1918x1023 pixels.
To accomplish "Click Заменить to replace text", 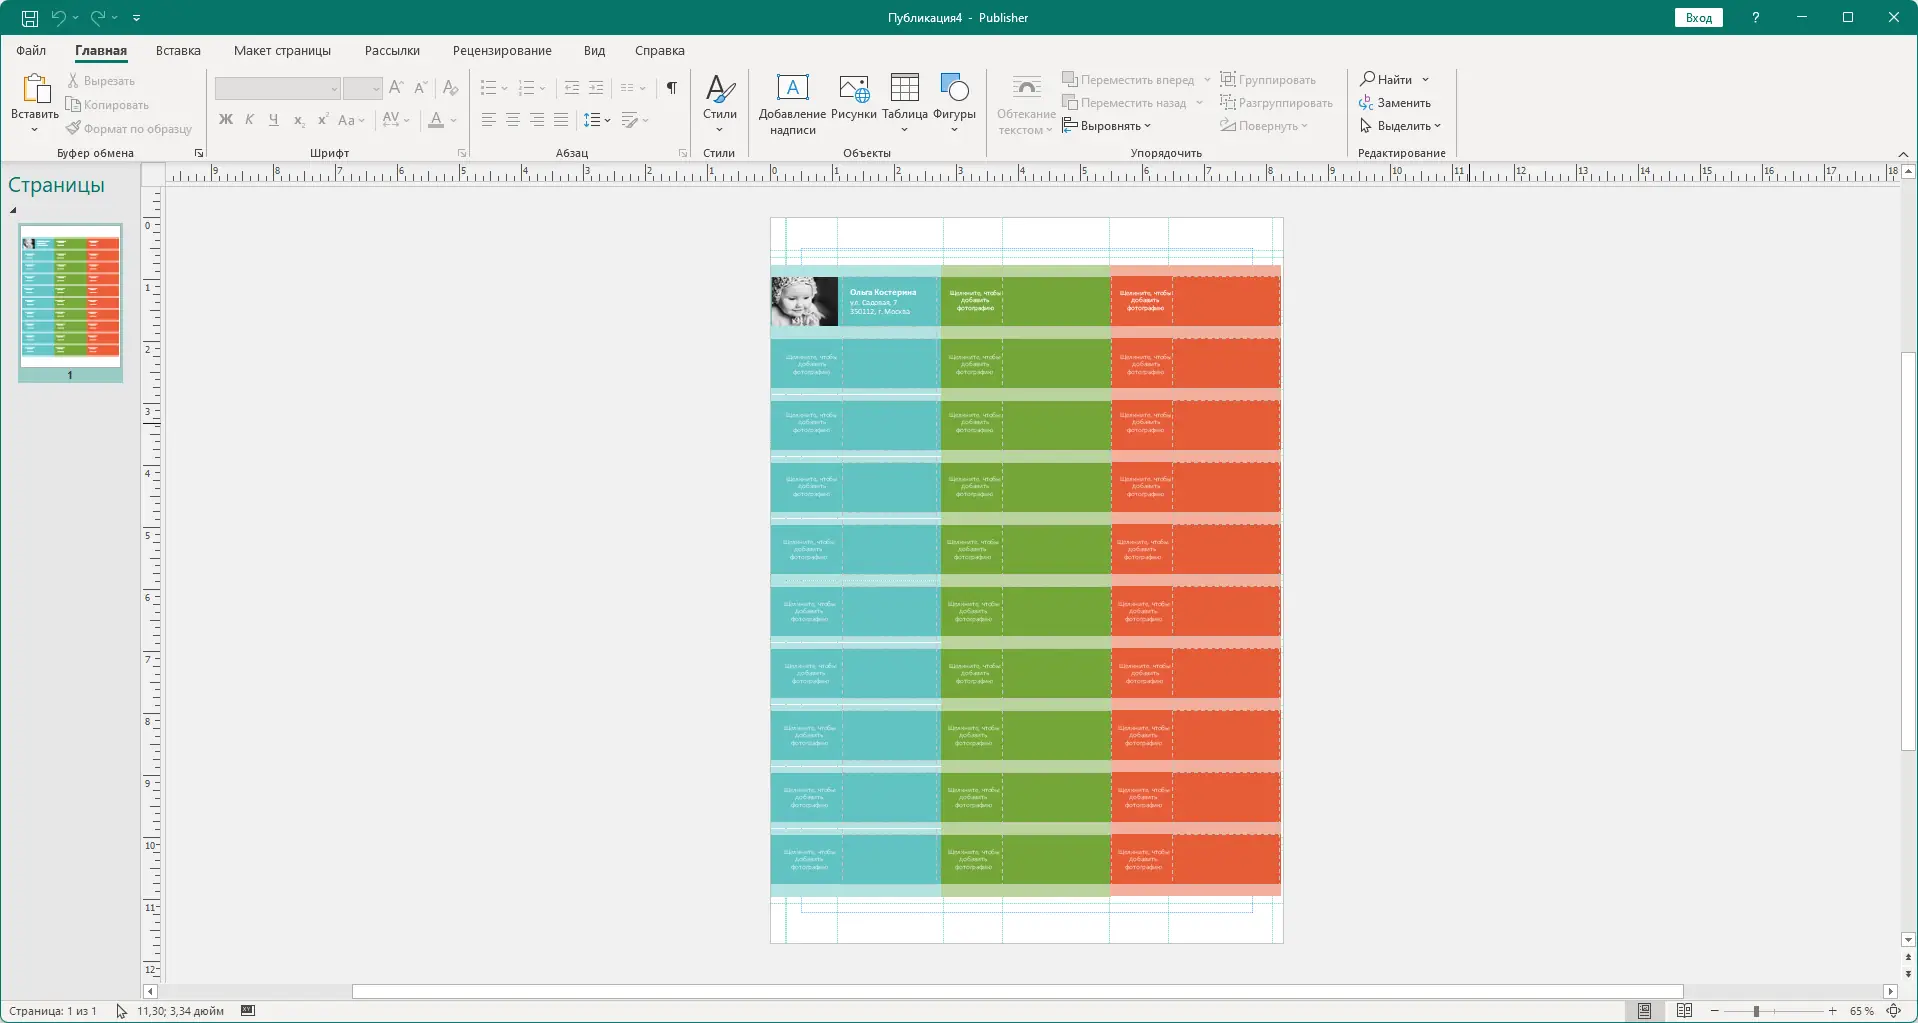I will click(x=1395, y=103).
